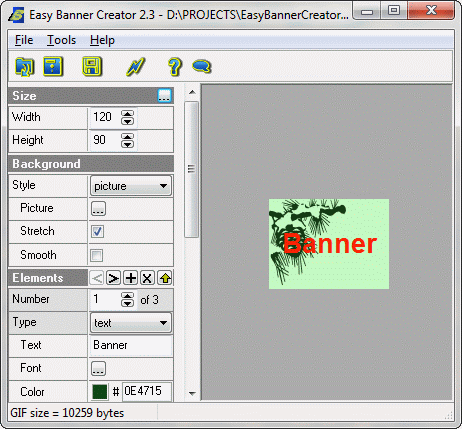Image resolution: width=462 pixels, height=429 pixels.
Task: Open the File menu
Action: click(24, 40)
